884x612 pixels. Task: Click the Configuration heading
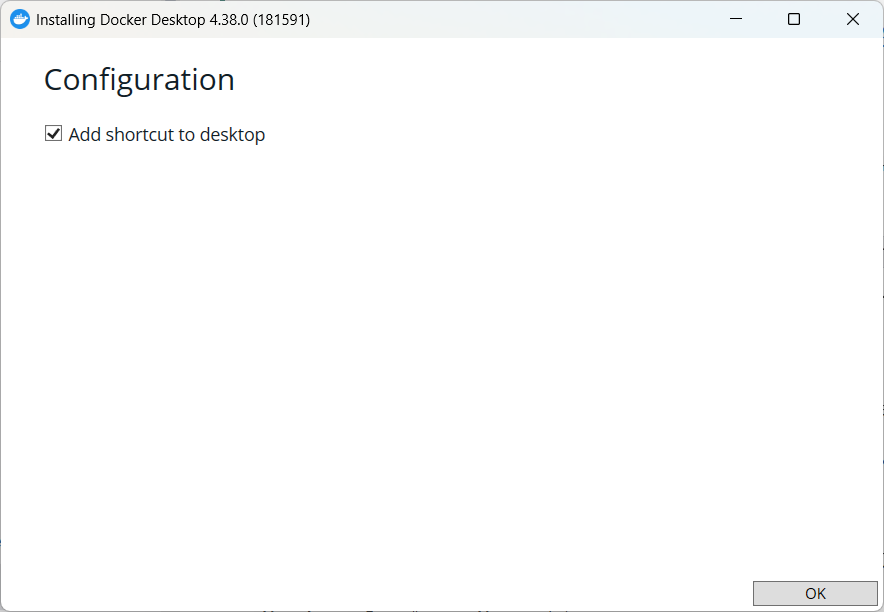coord(139,80)
